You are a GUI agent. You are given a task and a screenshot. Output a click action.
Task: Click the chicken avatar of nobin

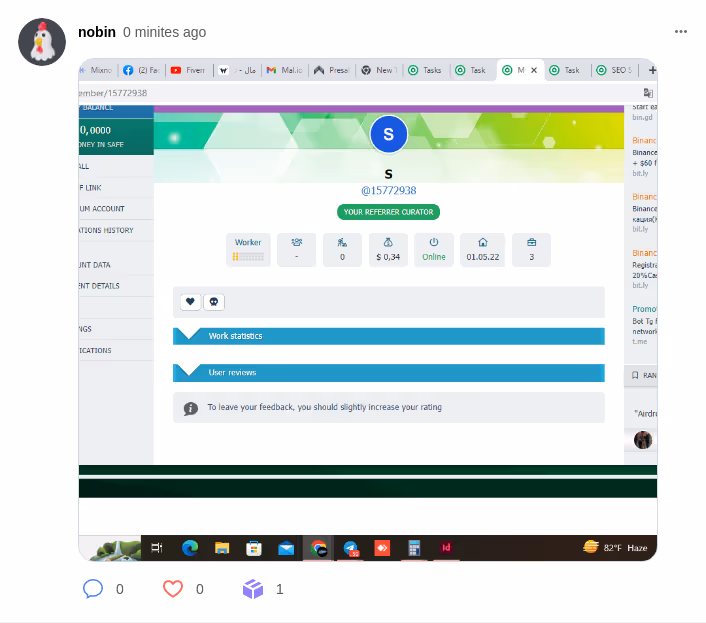(42, 42)
